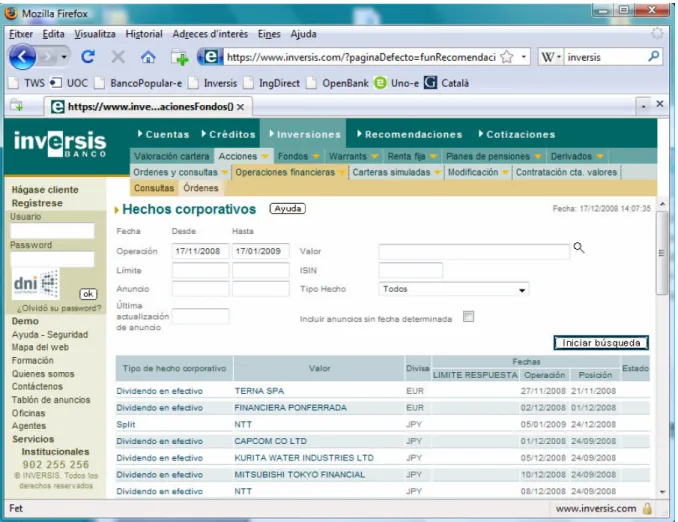Image resolution: width=678 pixels, height=522 pixels.
Task: Select the Cotizaciones main section
Action: (x=517, y=135)
